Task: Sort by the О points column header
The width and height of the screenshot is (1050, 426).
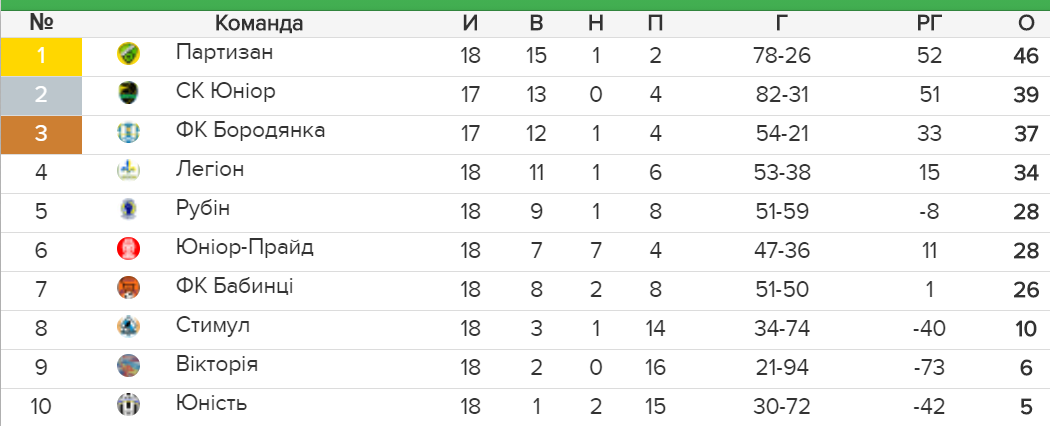Action: [x=1025, y=23]
